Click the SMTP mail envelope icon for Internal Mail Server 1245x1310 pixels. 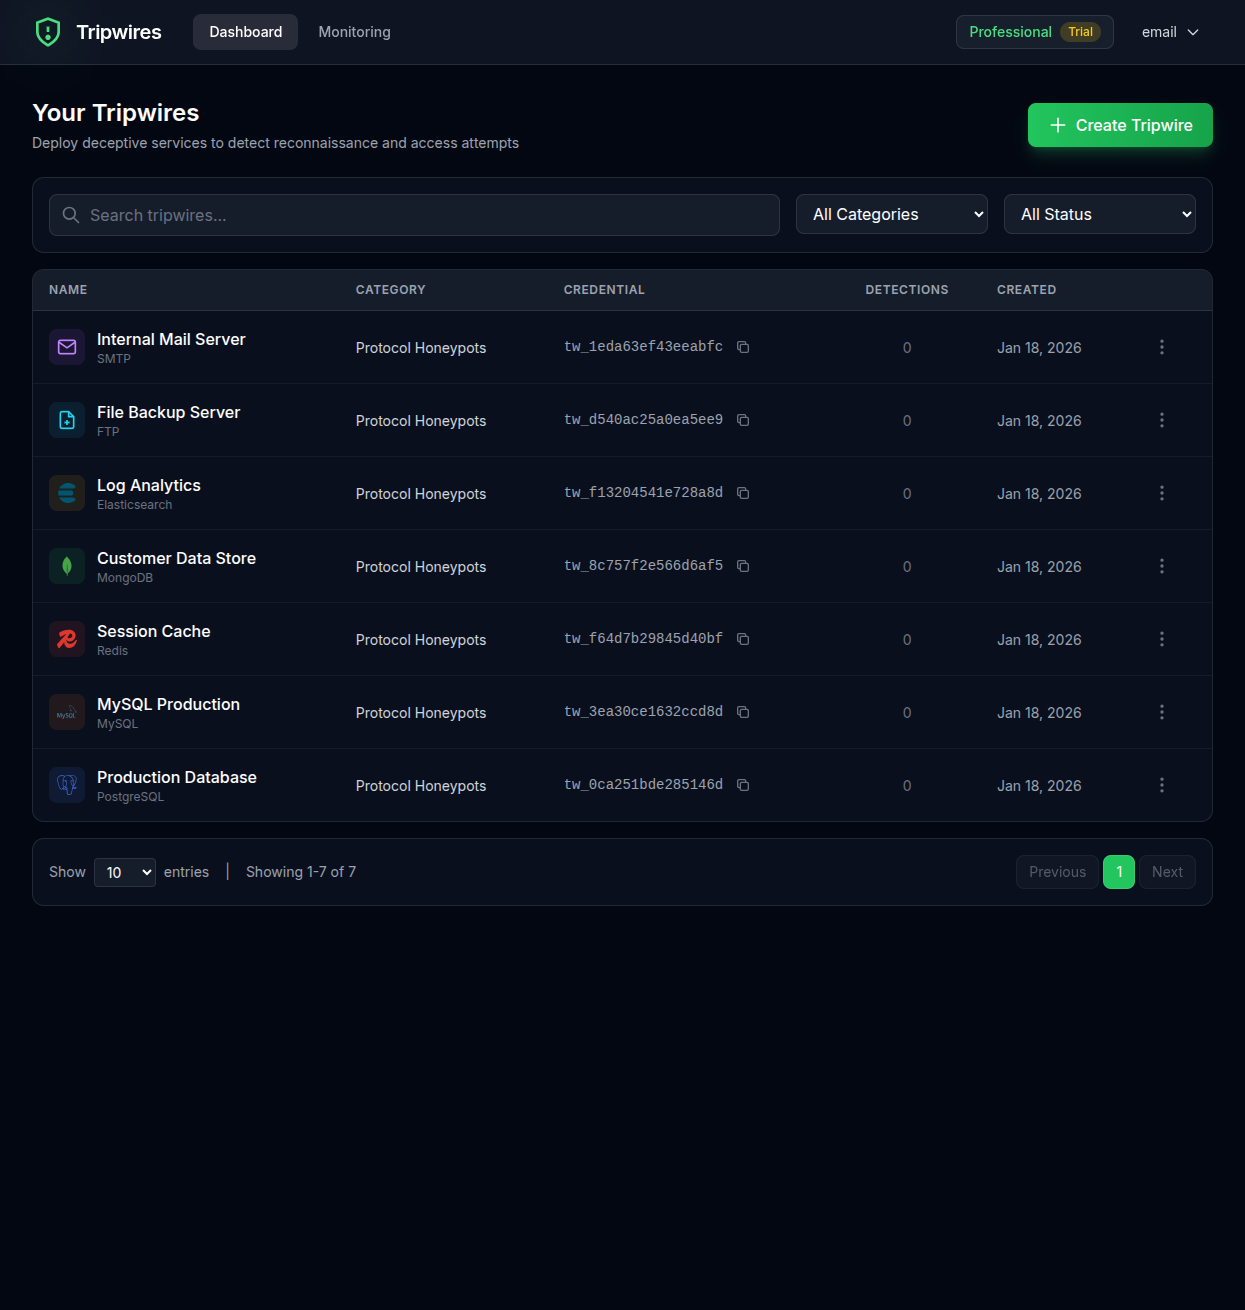point(66,347)
